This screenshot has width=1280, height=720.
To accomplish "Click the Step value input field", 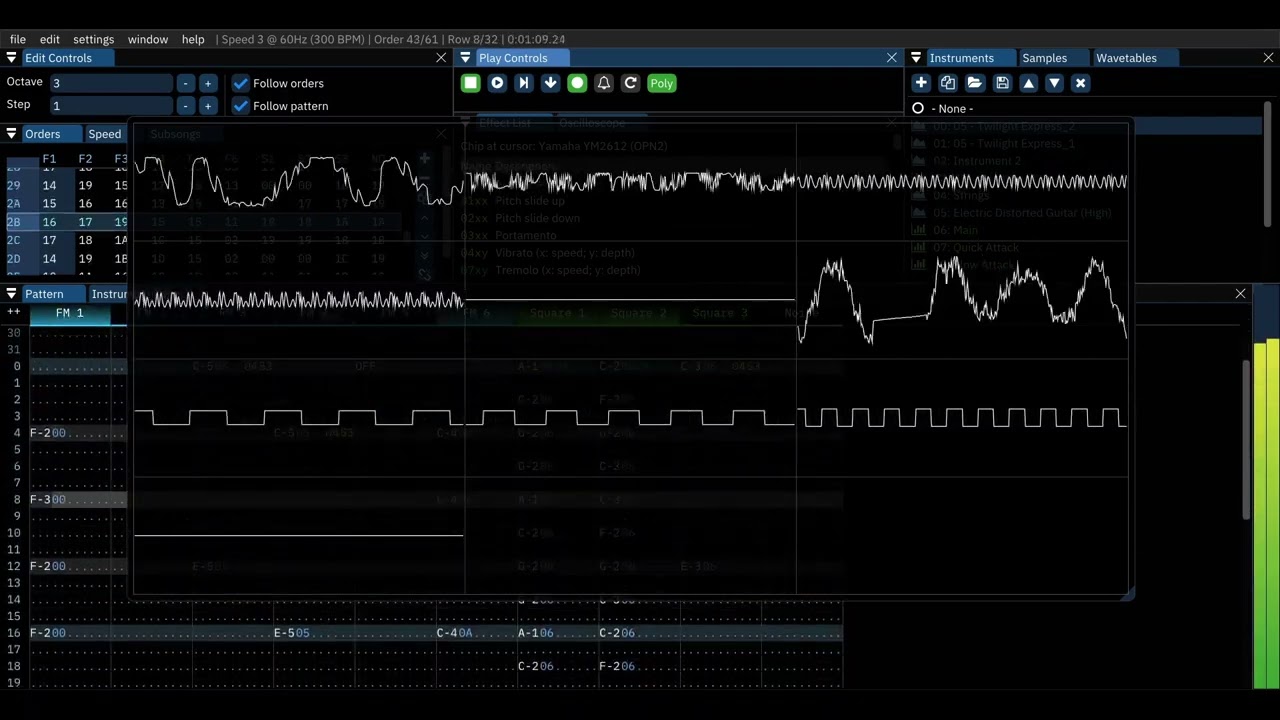I will click(x=111, y=105).
